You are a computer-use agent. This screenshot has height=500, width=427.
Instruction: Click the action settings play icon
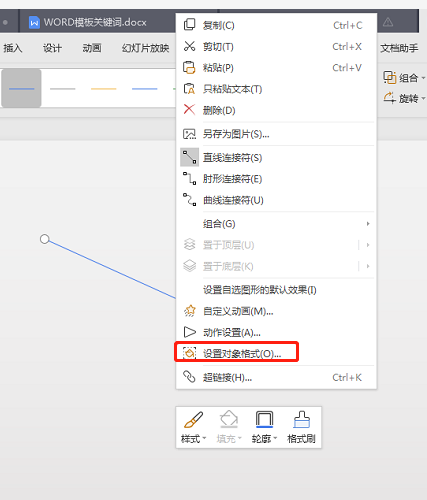(189, 332)
